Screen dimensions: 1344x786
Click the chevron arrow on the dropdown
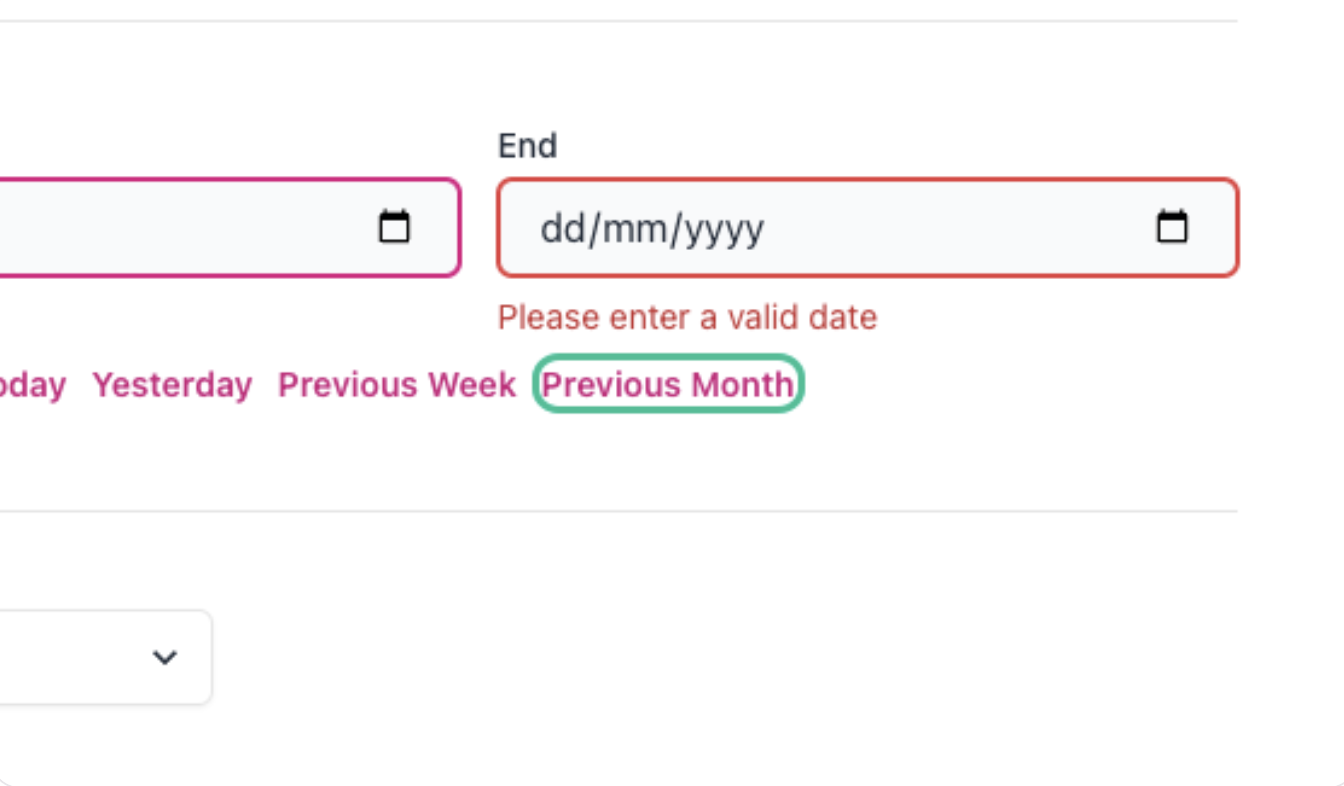coord(165,657)
